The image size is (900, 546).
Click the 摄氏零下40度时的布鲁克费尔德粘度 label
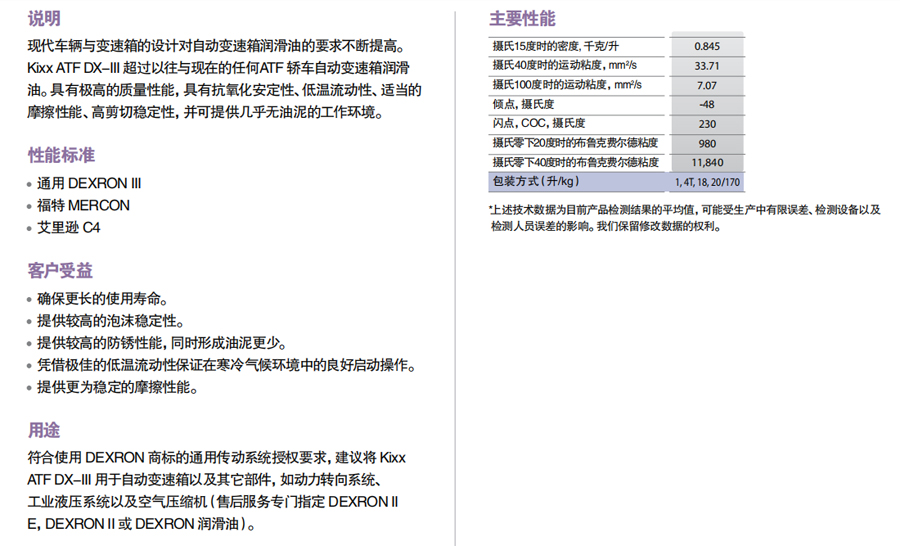tap(575, 162)
